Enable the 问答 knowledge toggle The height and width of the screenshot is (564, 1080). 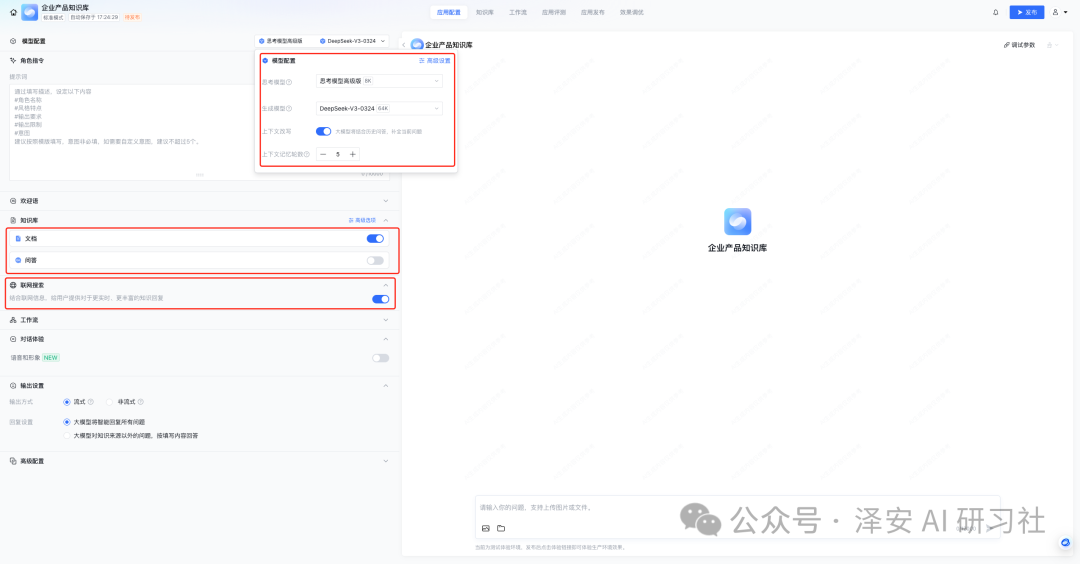pyautogui.click(x=375, y=260)
